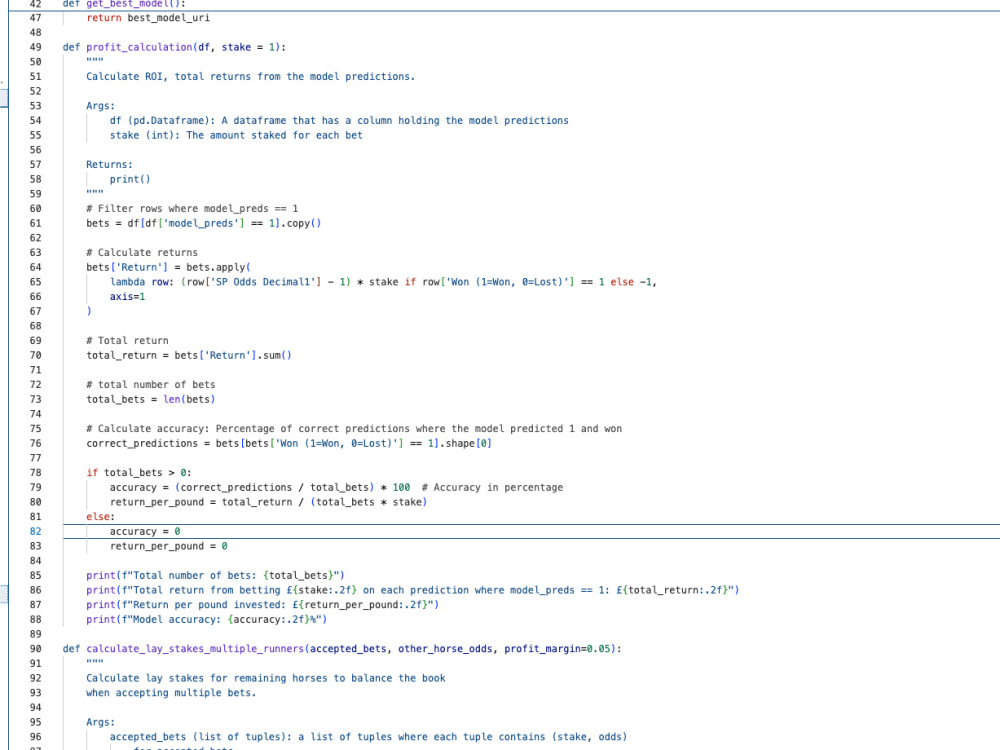Click line number 78 in the gutter

click(x=35, y=473)
